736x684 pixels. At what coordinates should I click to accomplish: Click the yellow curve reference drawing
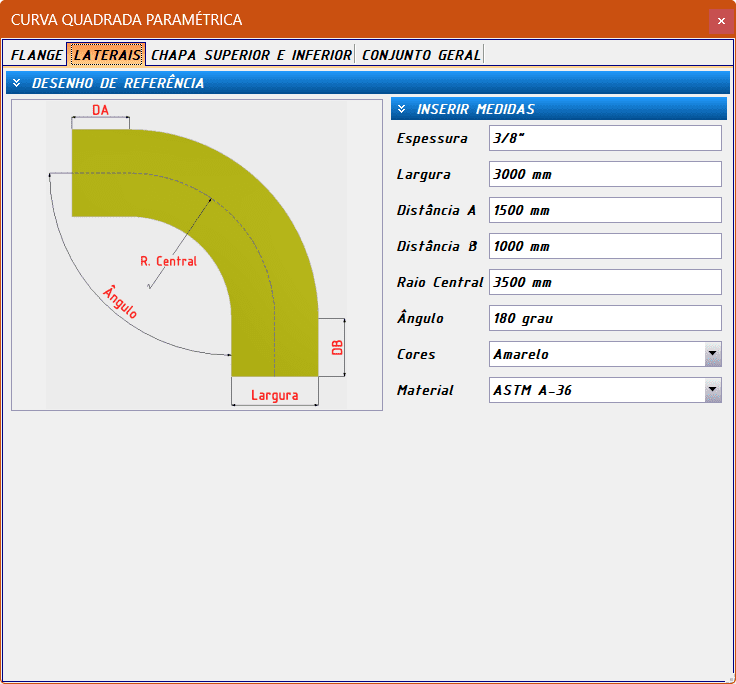pyautogui.click(x=197, y=255)
